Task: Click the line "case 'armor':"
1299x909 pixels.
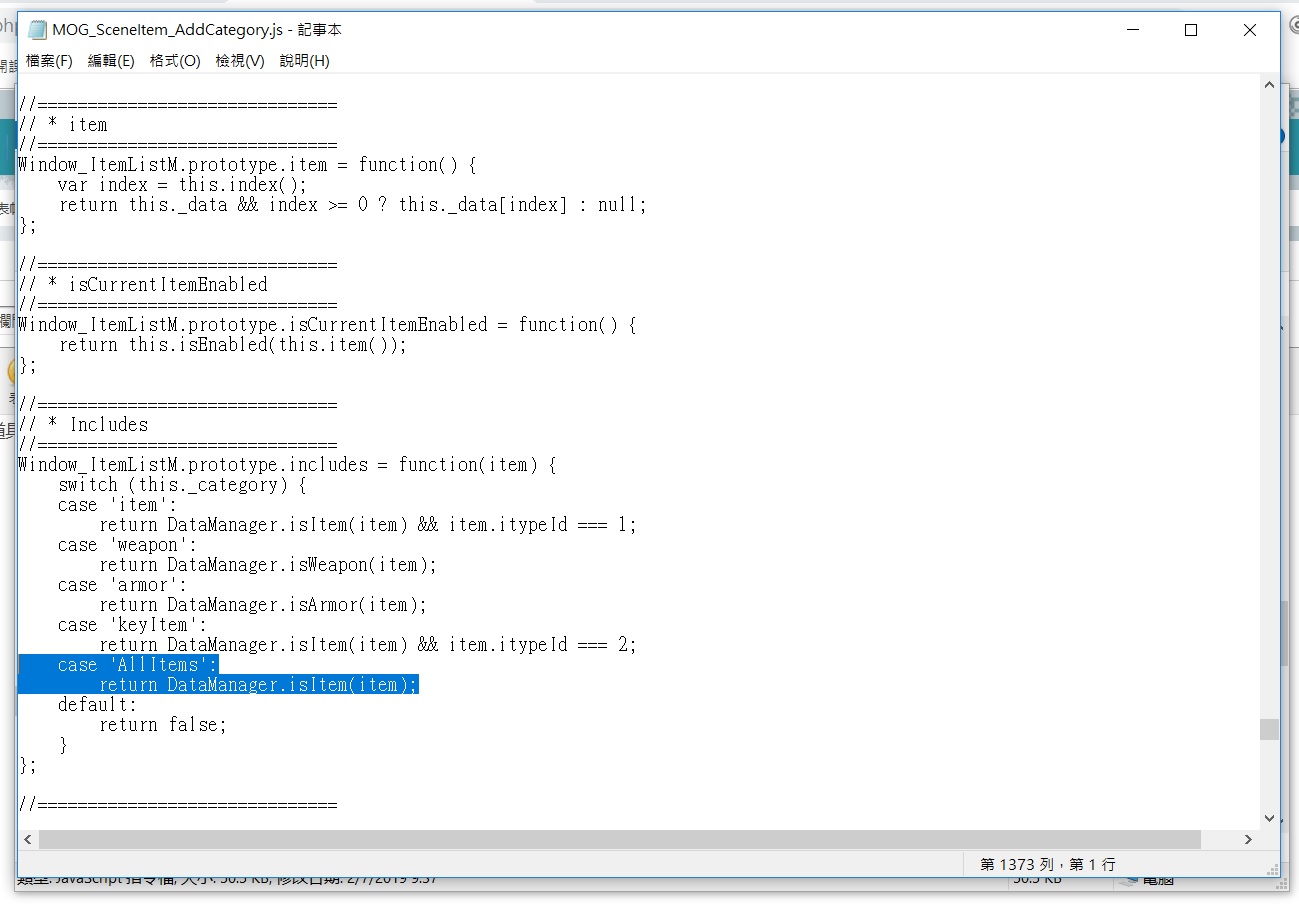Action: tap(122, 585)
